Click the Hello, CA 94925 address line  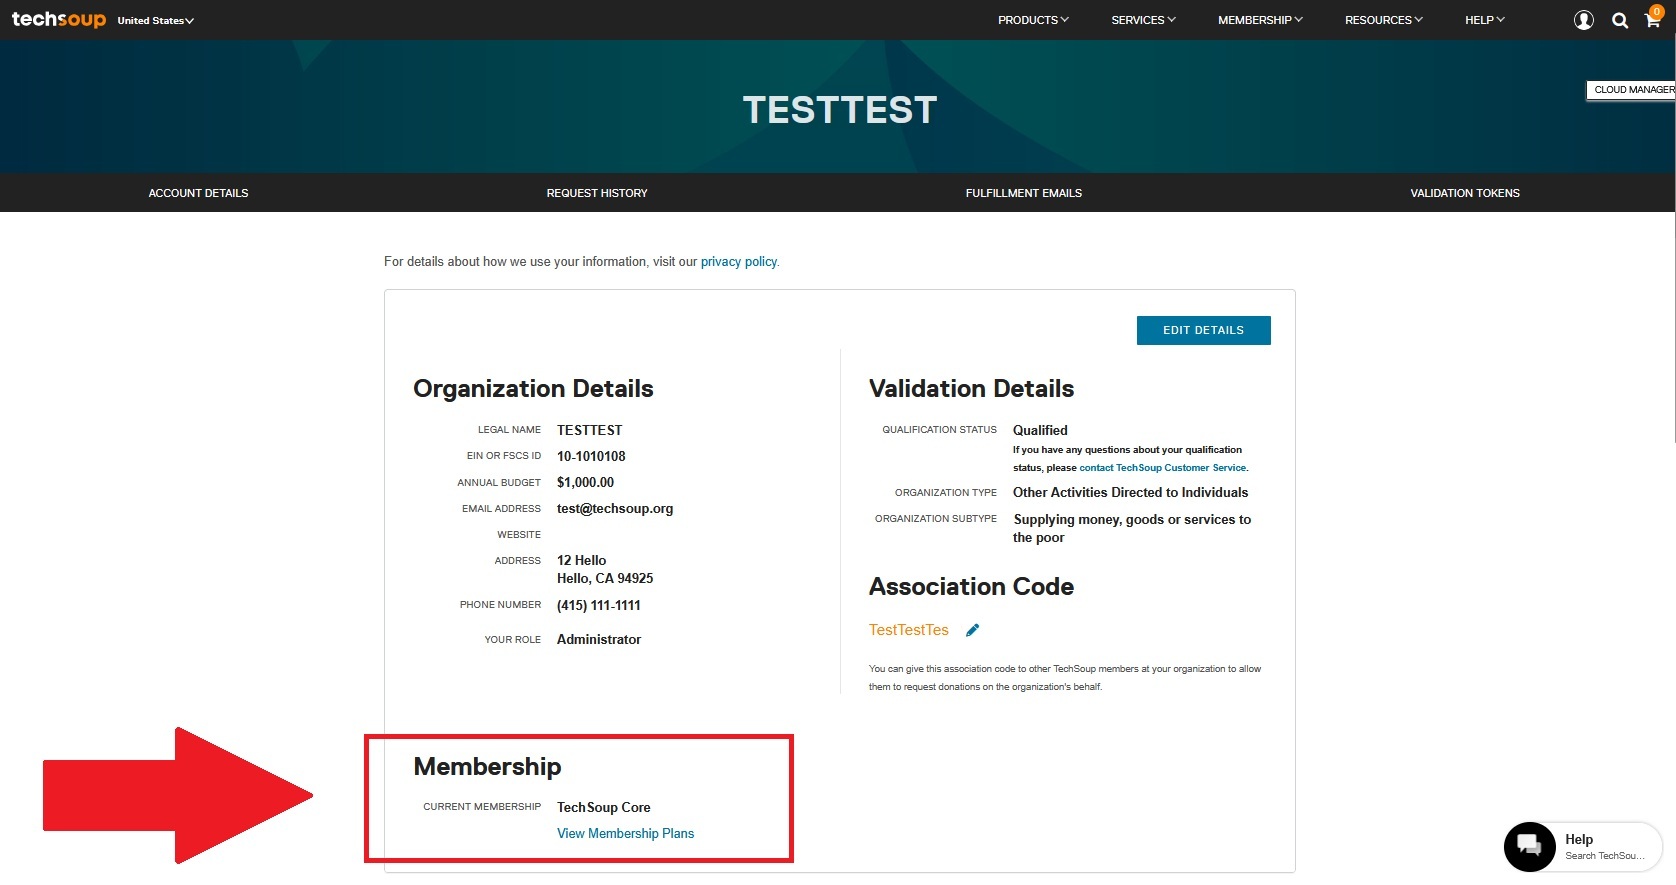pos(605,578)
